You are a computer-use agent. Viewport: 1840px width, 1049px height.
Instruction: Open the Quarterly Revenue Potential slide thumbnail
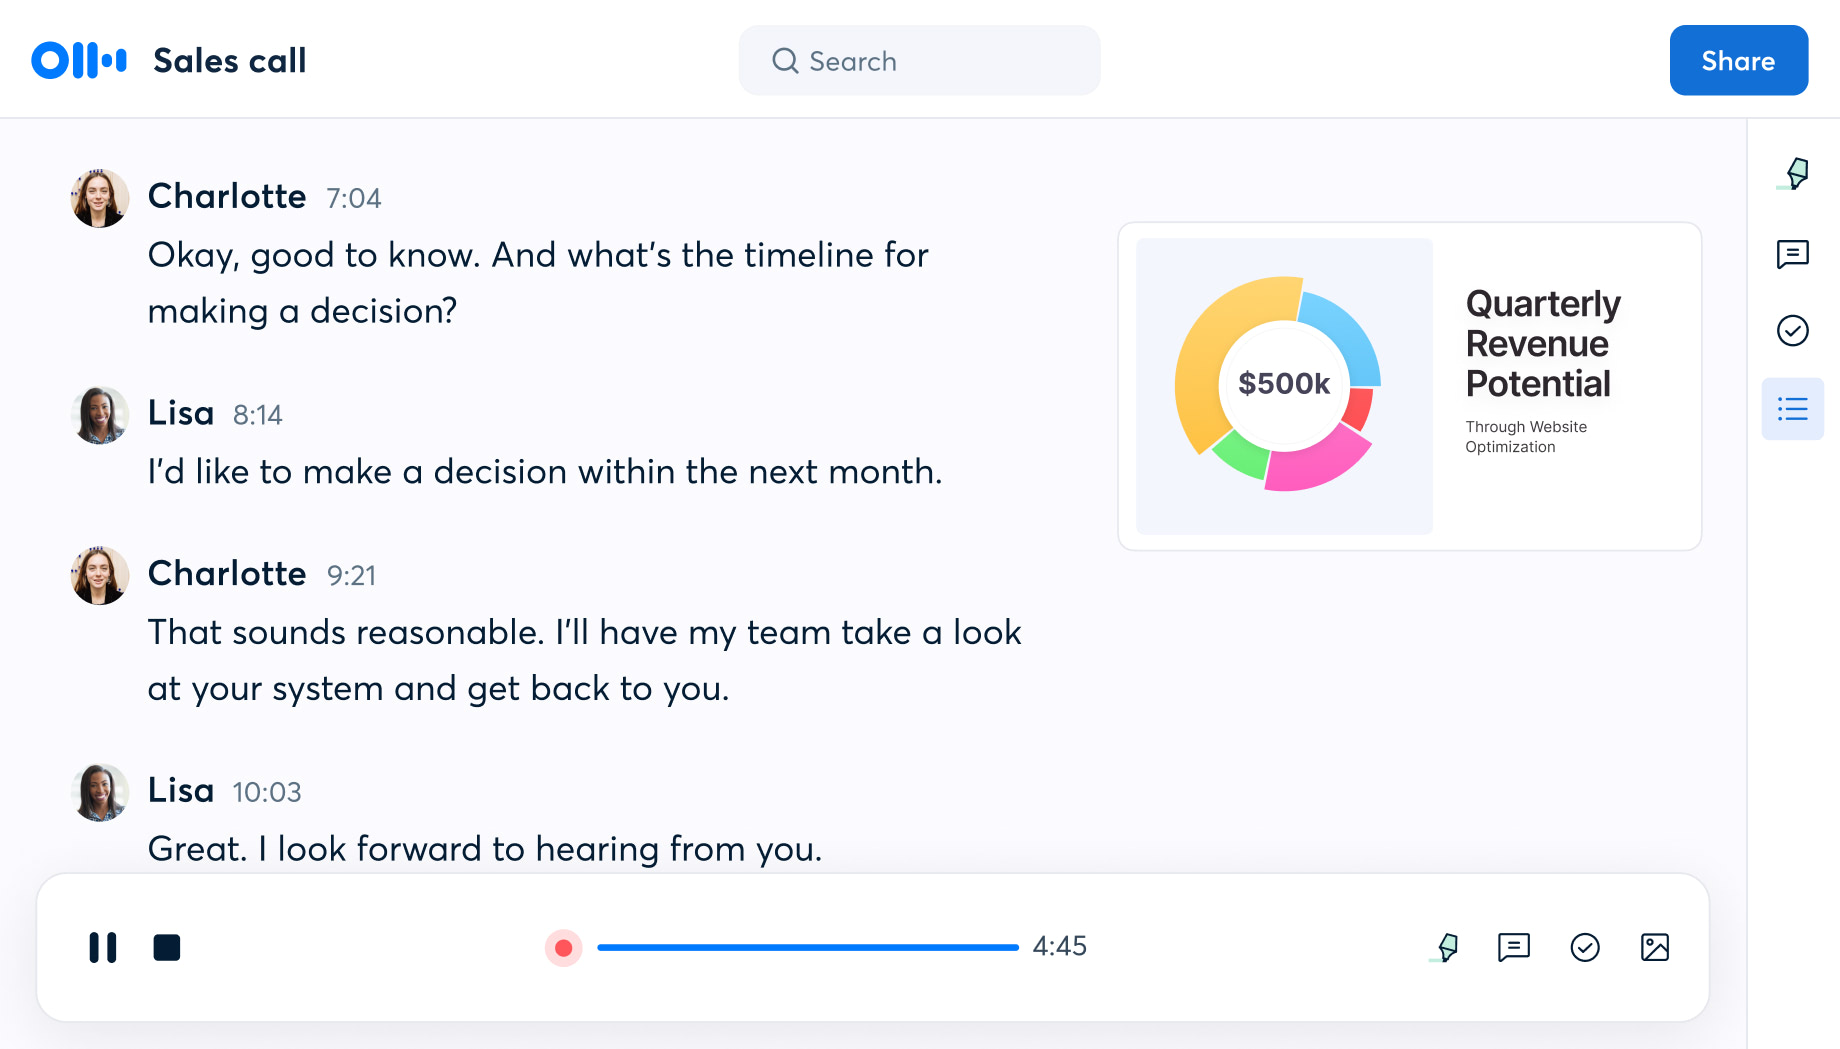(1409, 386)
